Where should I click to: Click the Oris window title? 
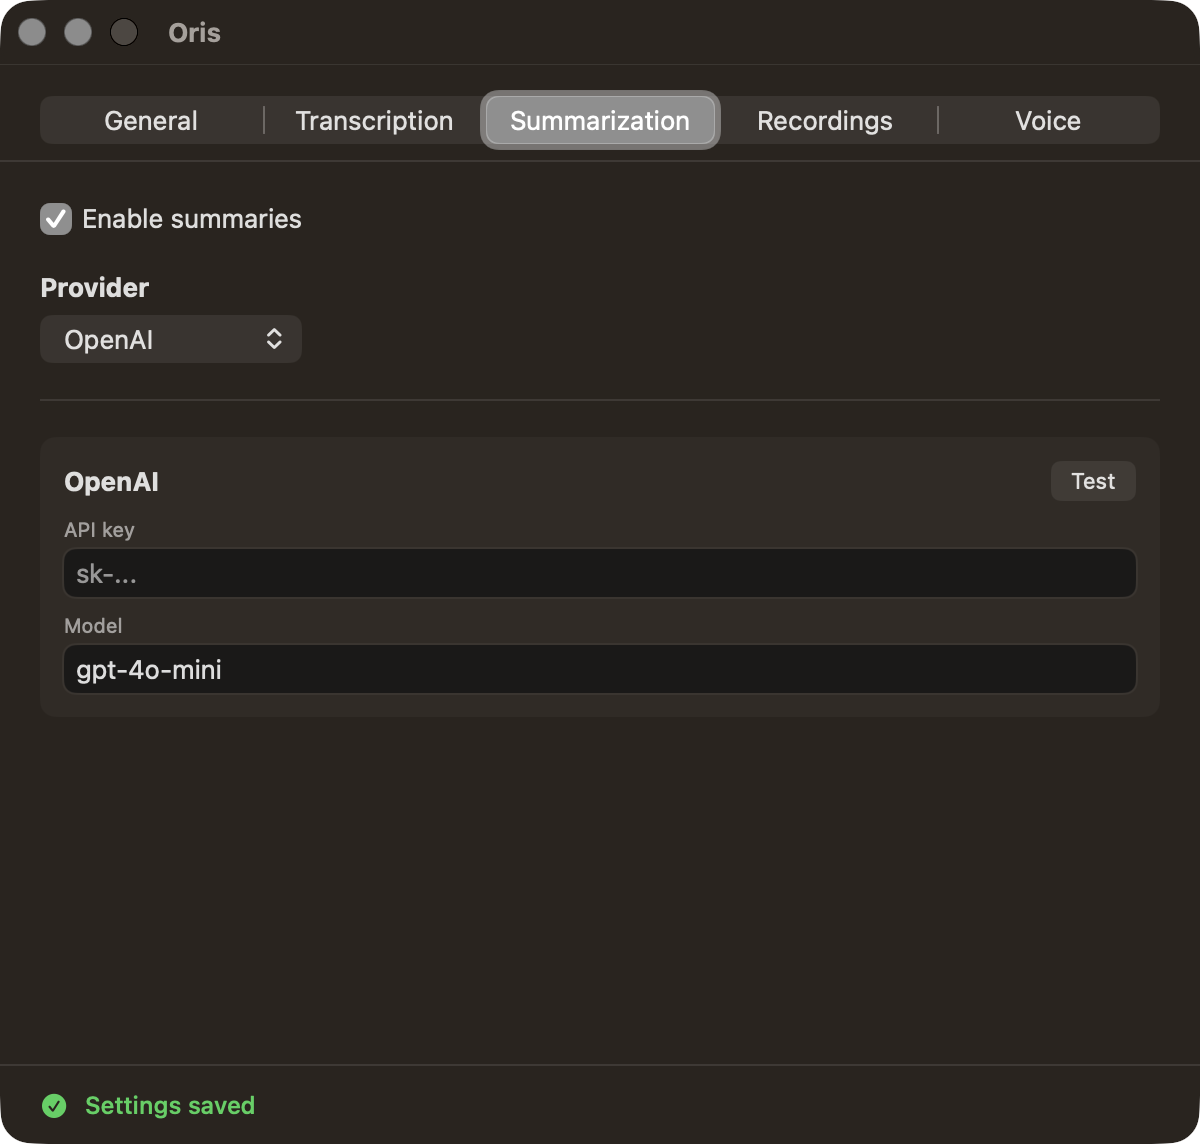click(x=194, y=33)
